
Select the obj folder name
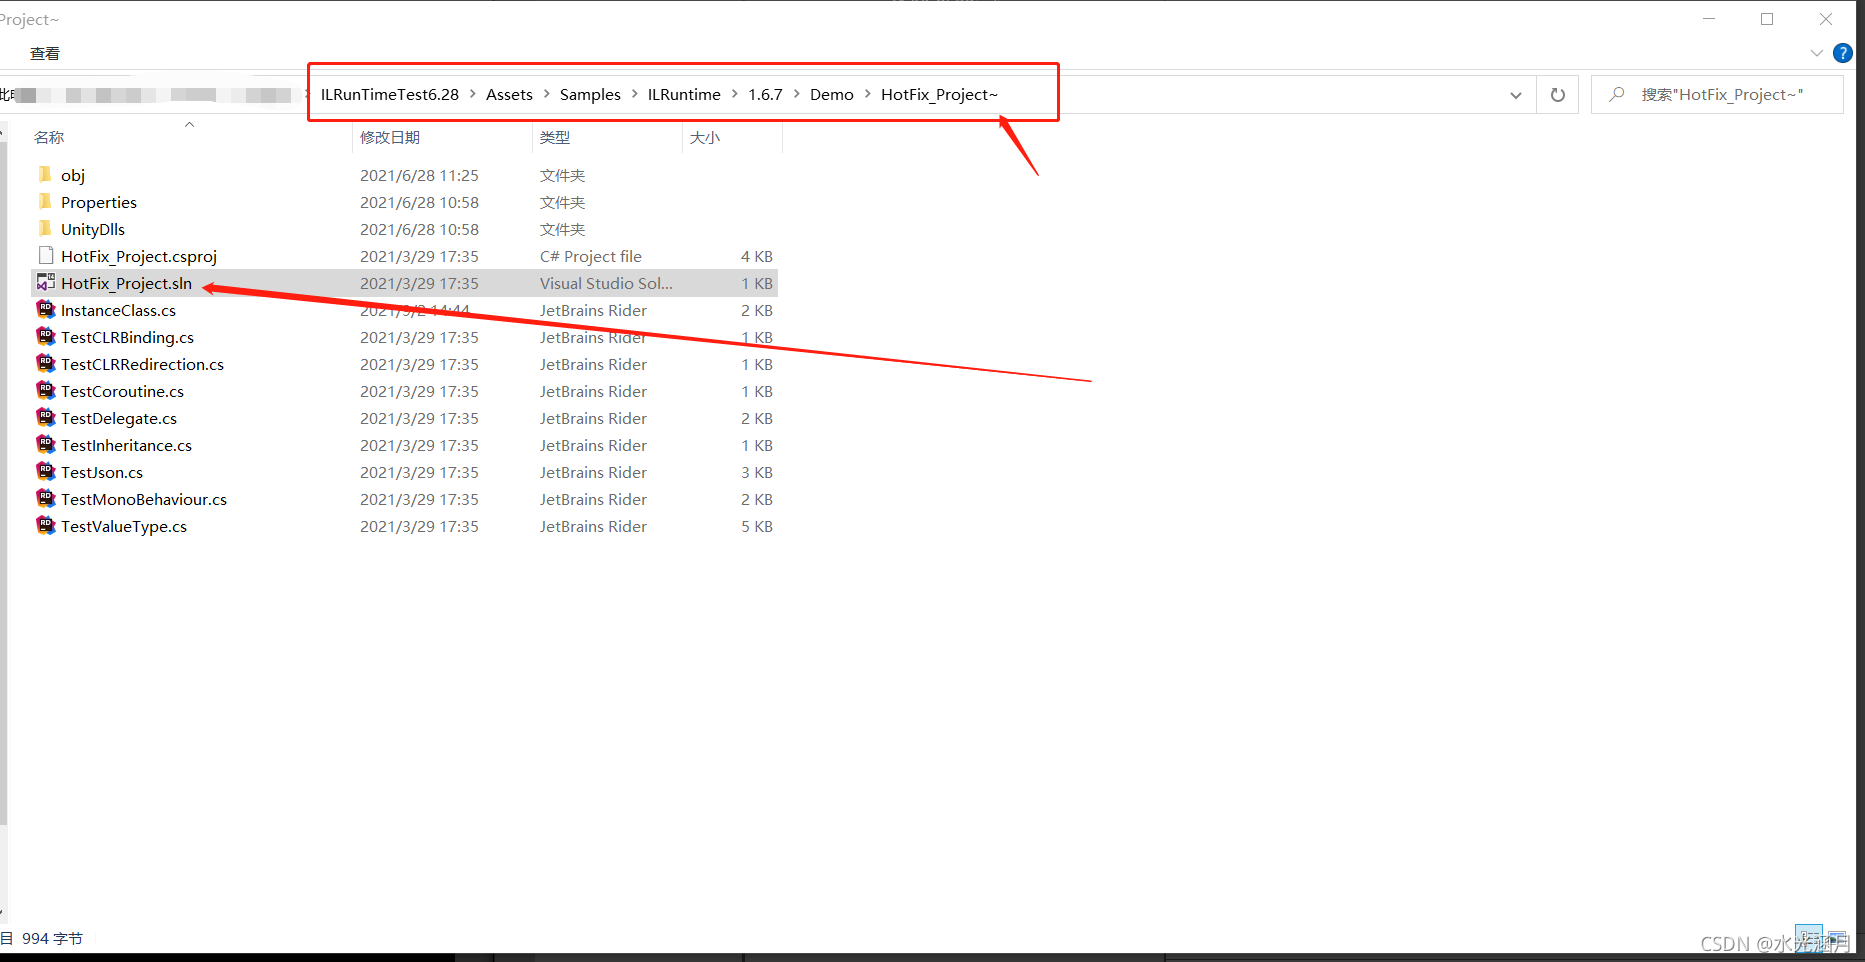point(73,175)
